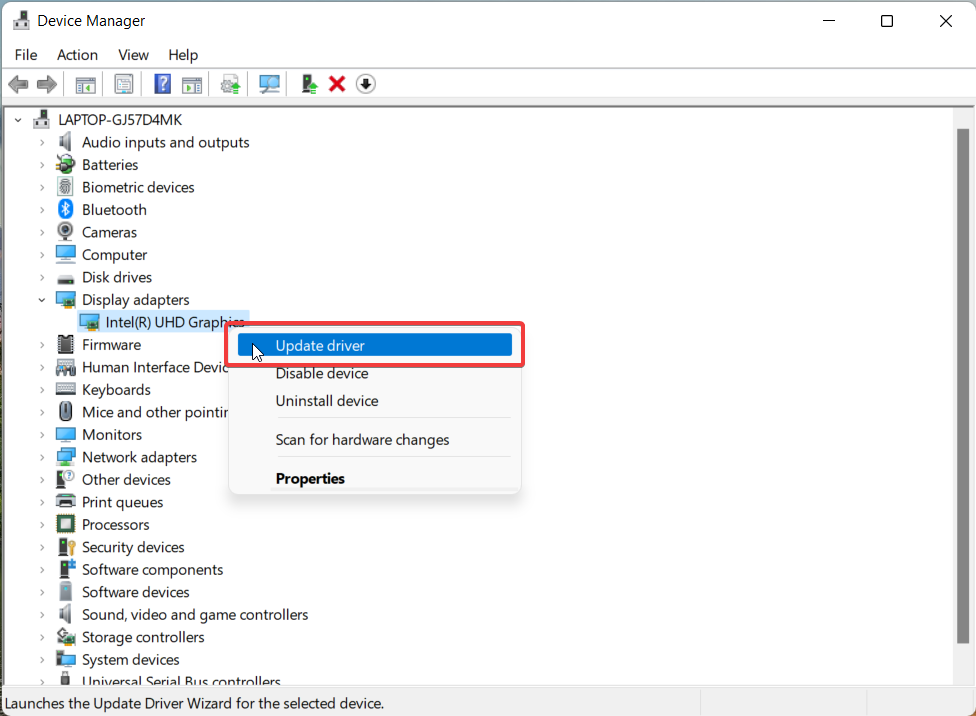Open the Action menu
This screenshot has width=976, height=716.
point(77,55)
